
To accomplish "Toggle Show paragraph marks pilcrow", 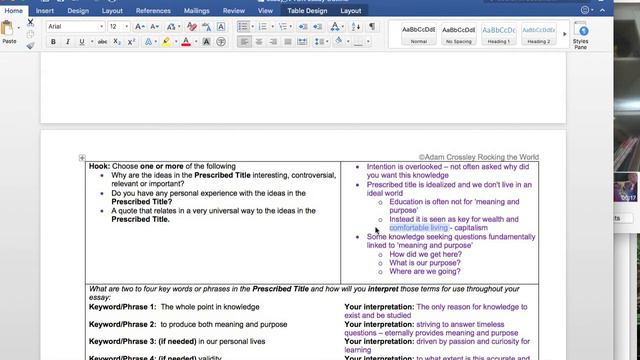I will 372,27.
